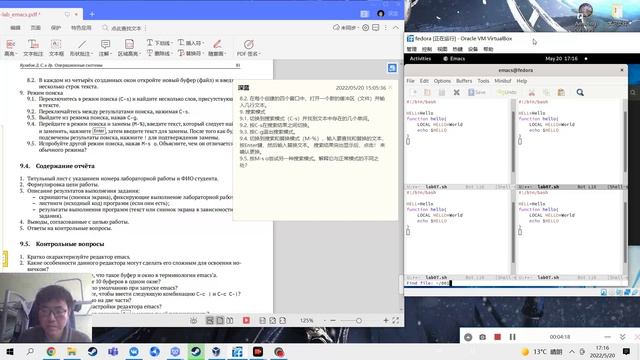The height and width of the screenshot is (360, 640).
Task: Open Steam from the Windows taskbar
Action: [x=93, y=351]
